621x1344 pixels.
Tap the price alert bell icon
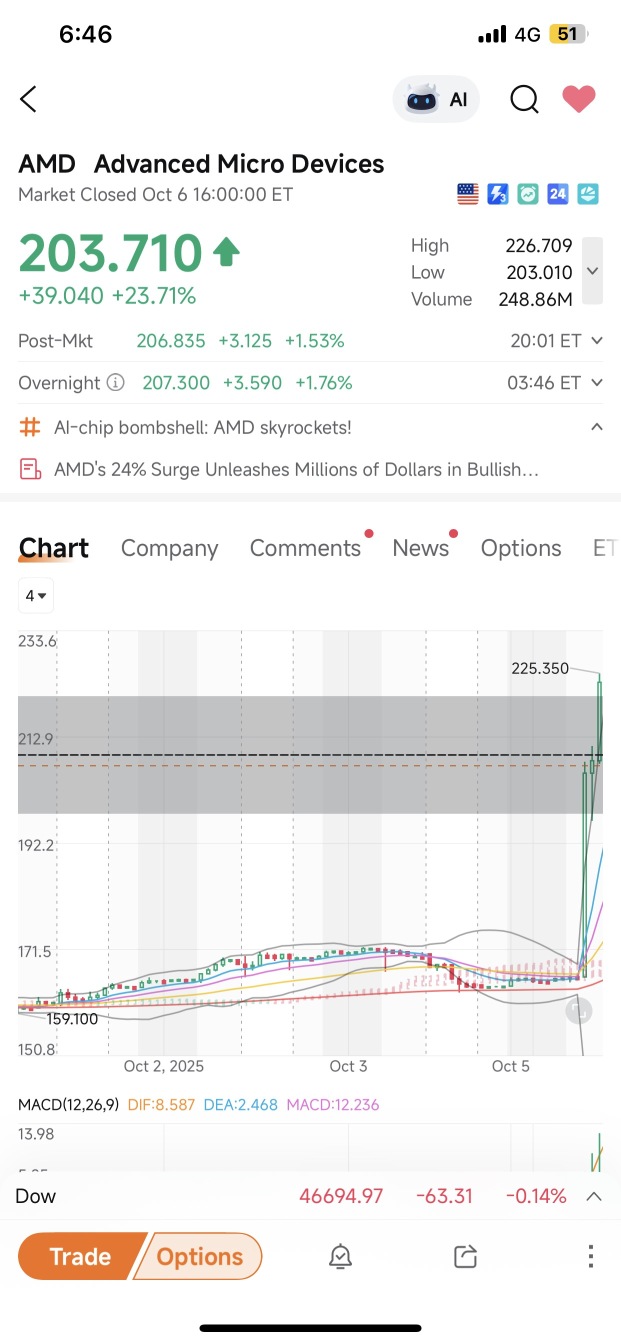click(340, 1257)
